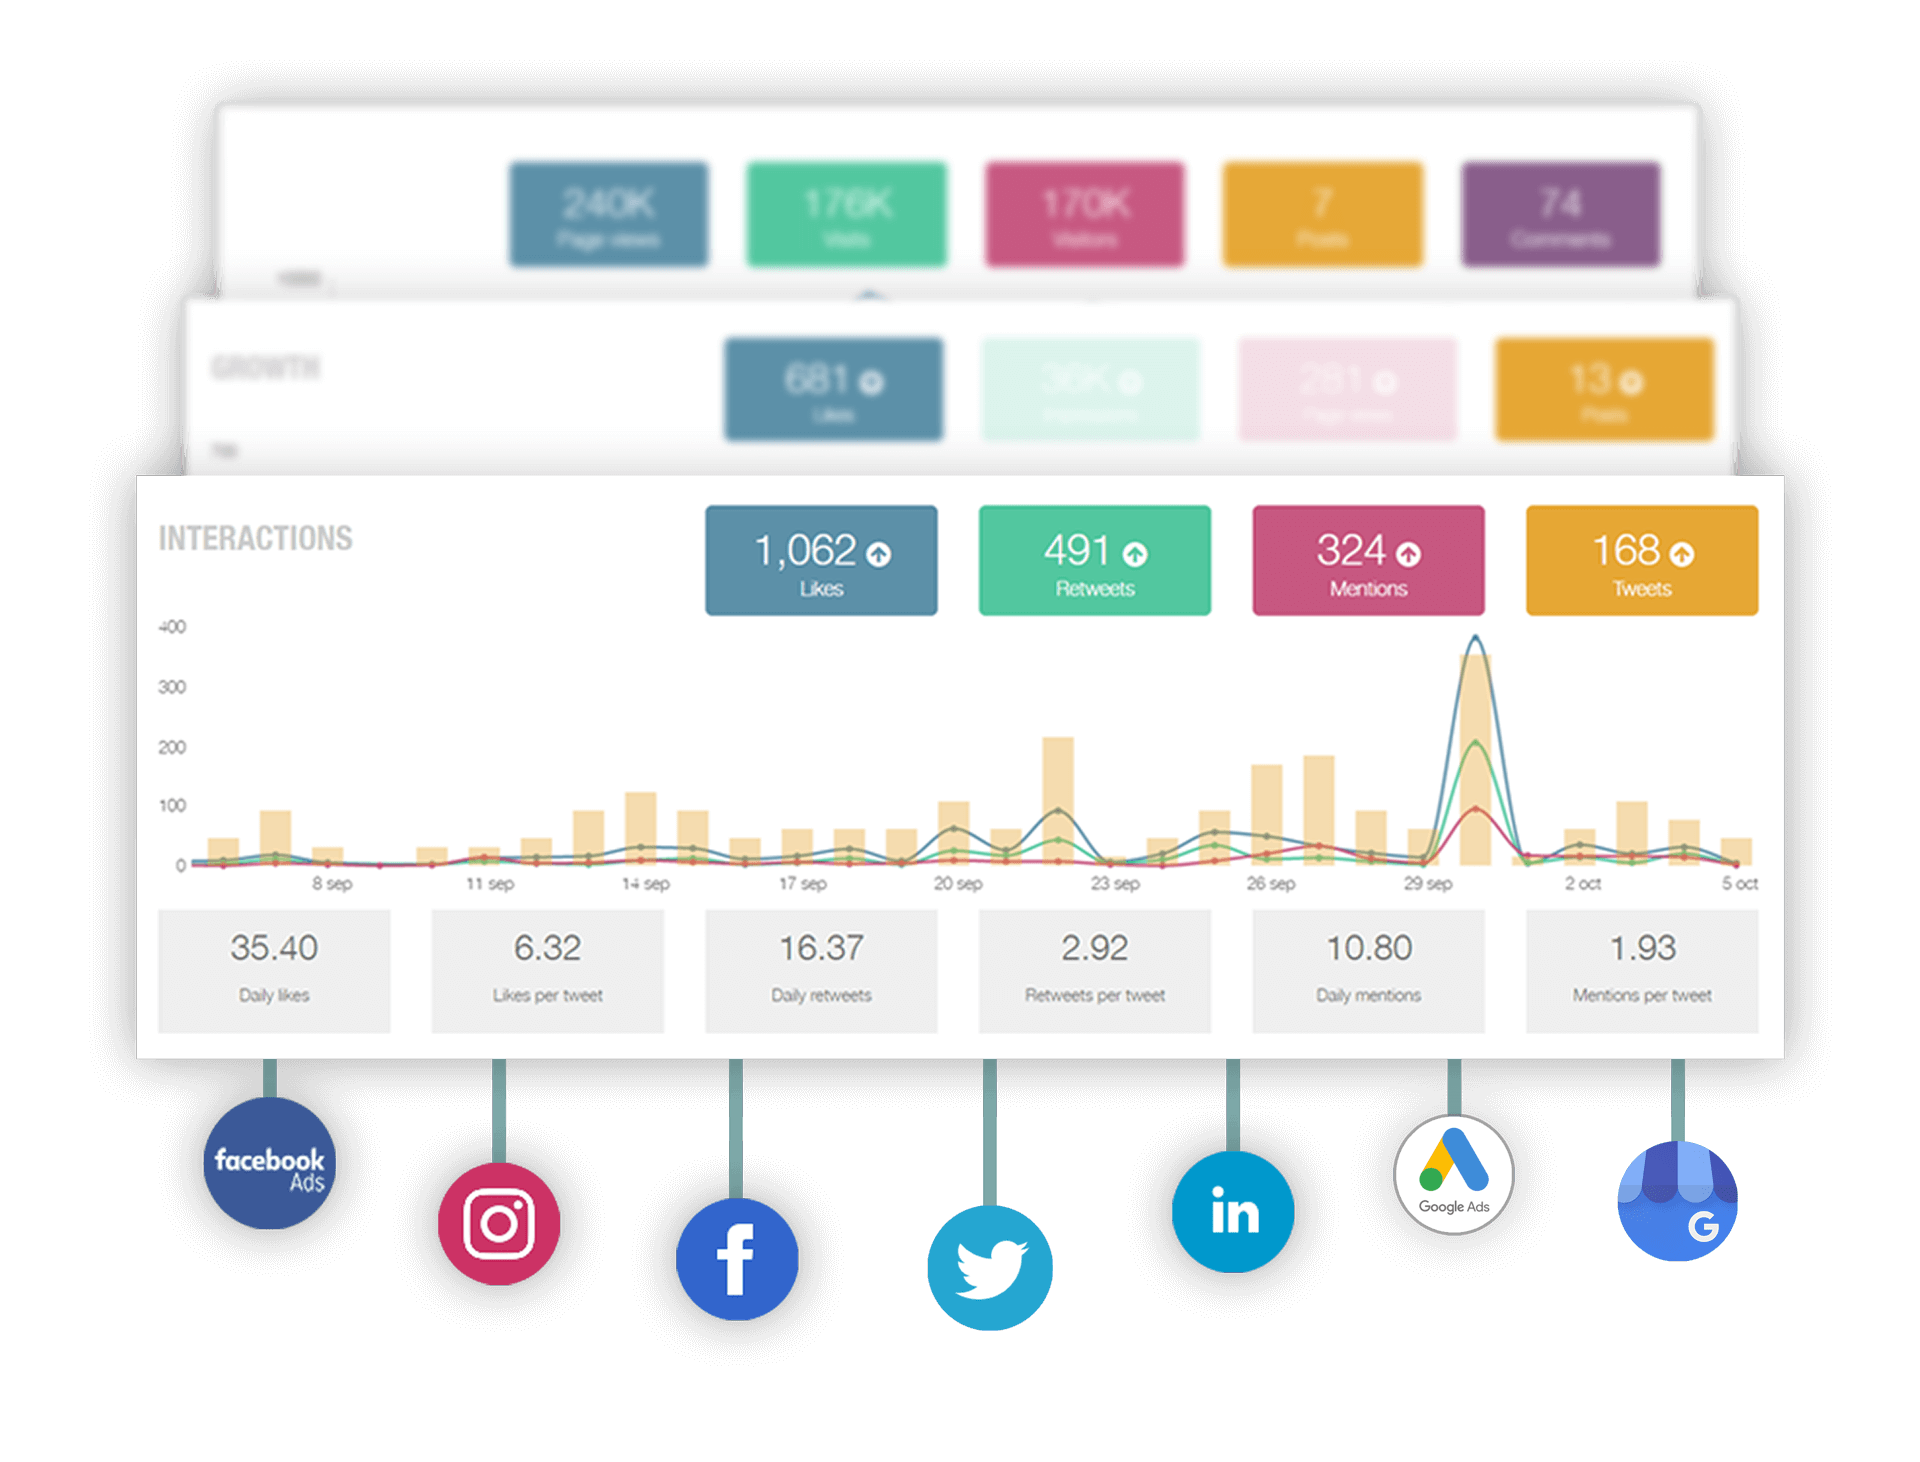Open the LinkedIn 'in' icon
This screenshot has height=1462, width=1920.
tap(1233, 1212)
